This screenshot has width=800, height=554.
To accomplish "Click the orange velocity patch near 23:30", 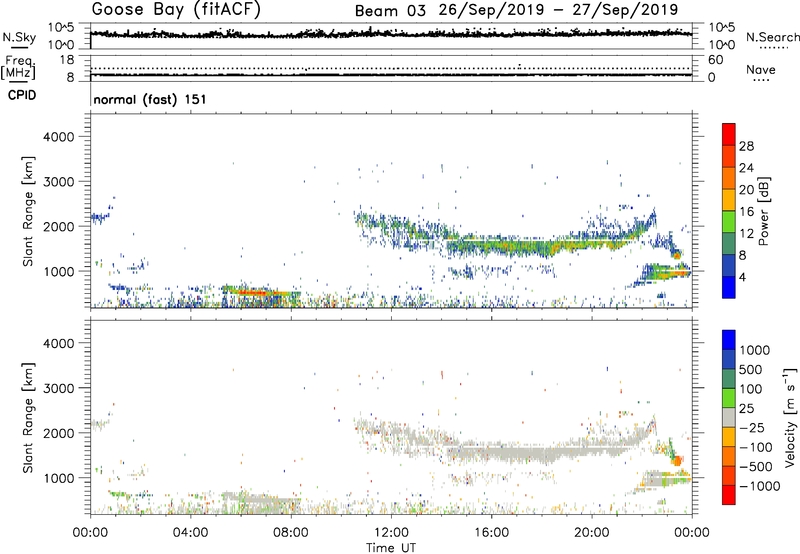I will tap(678, 461).
